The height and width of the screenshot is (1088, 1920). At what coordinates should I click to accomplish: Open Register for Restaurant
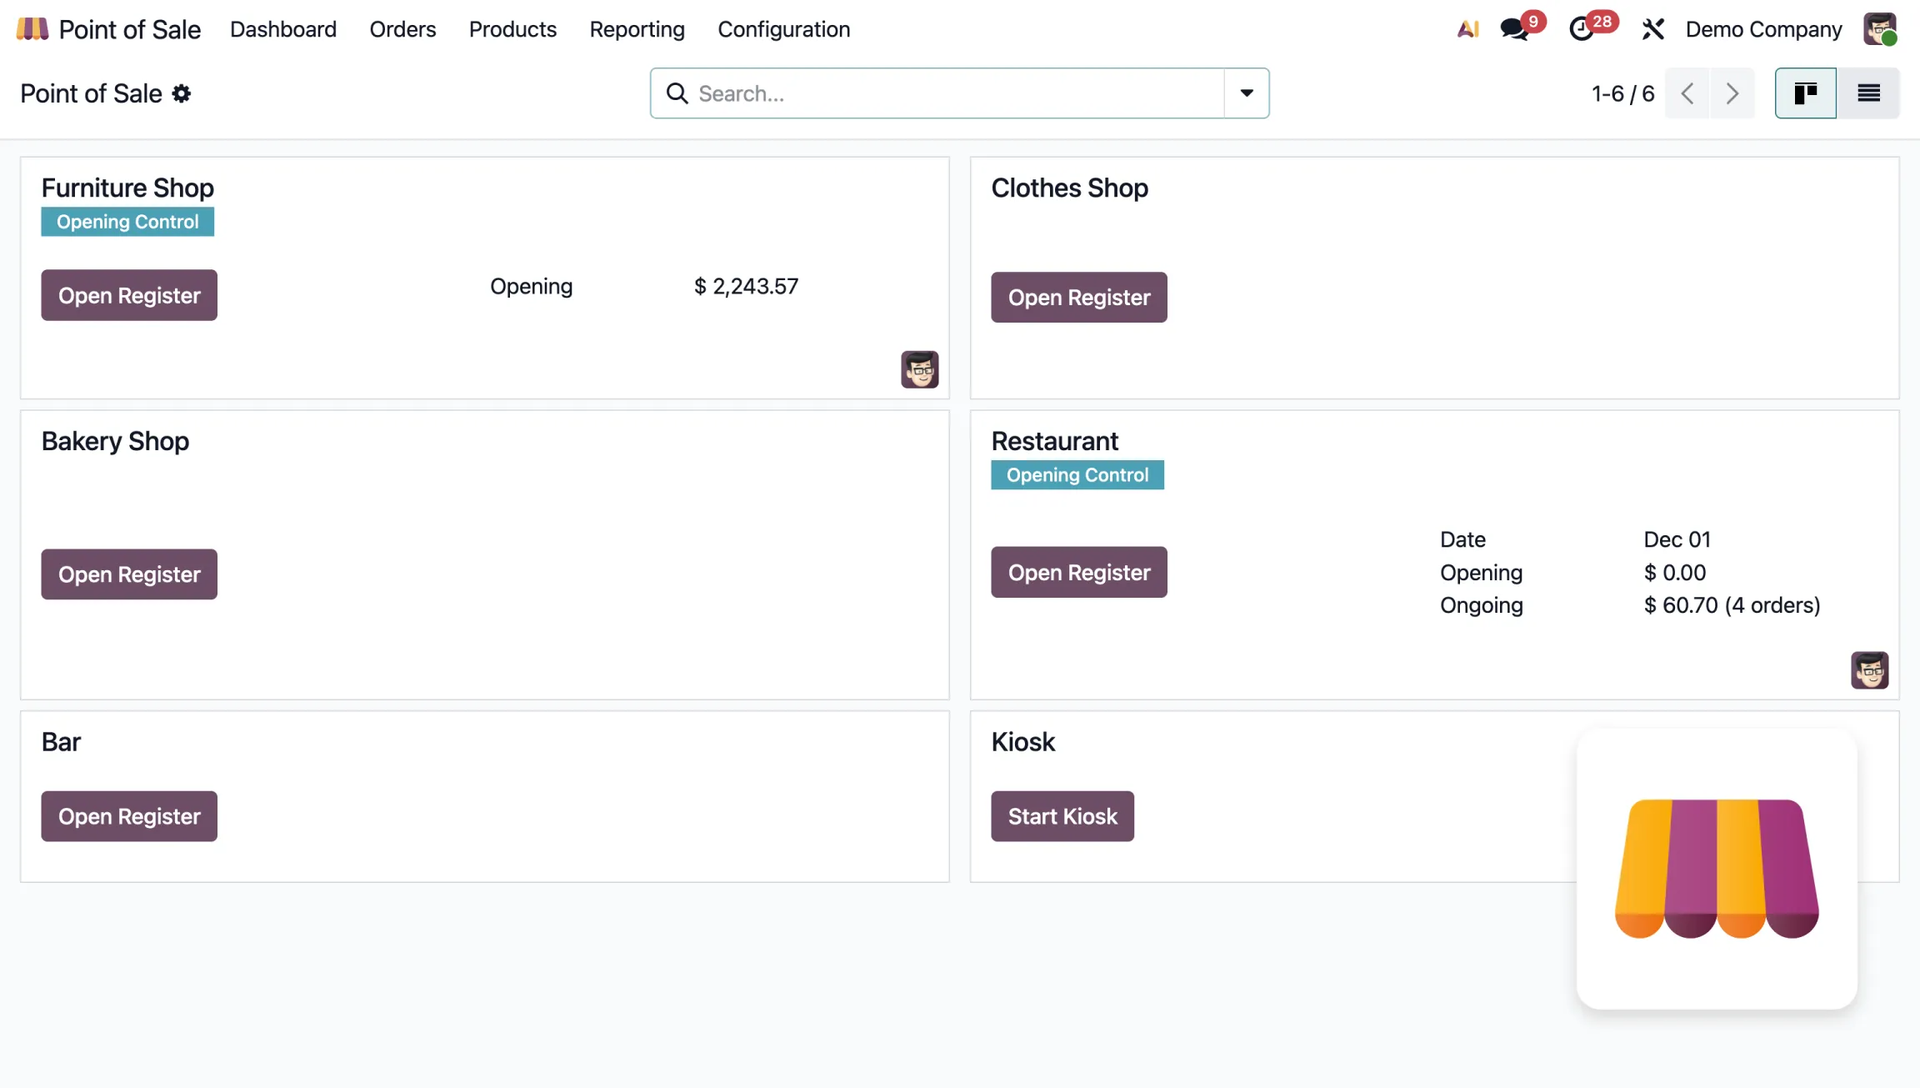[x=1079, y=572]
